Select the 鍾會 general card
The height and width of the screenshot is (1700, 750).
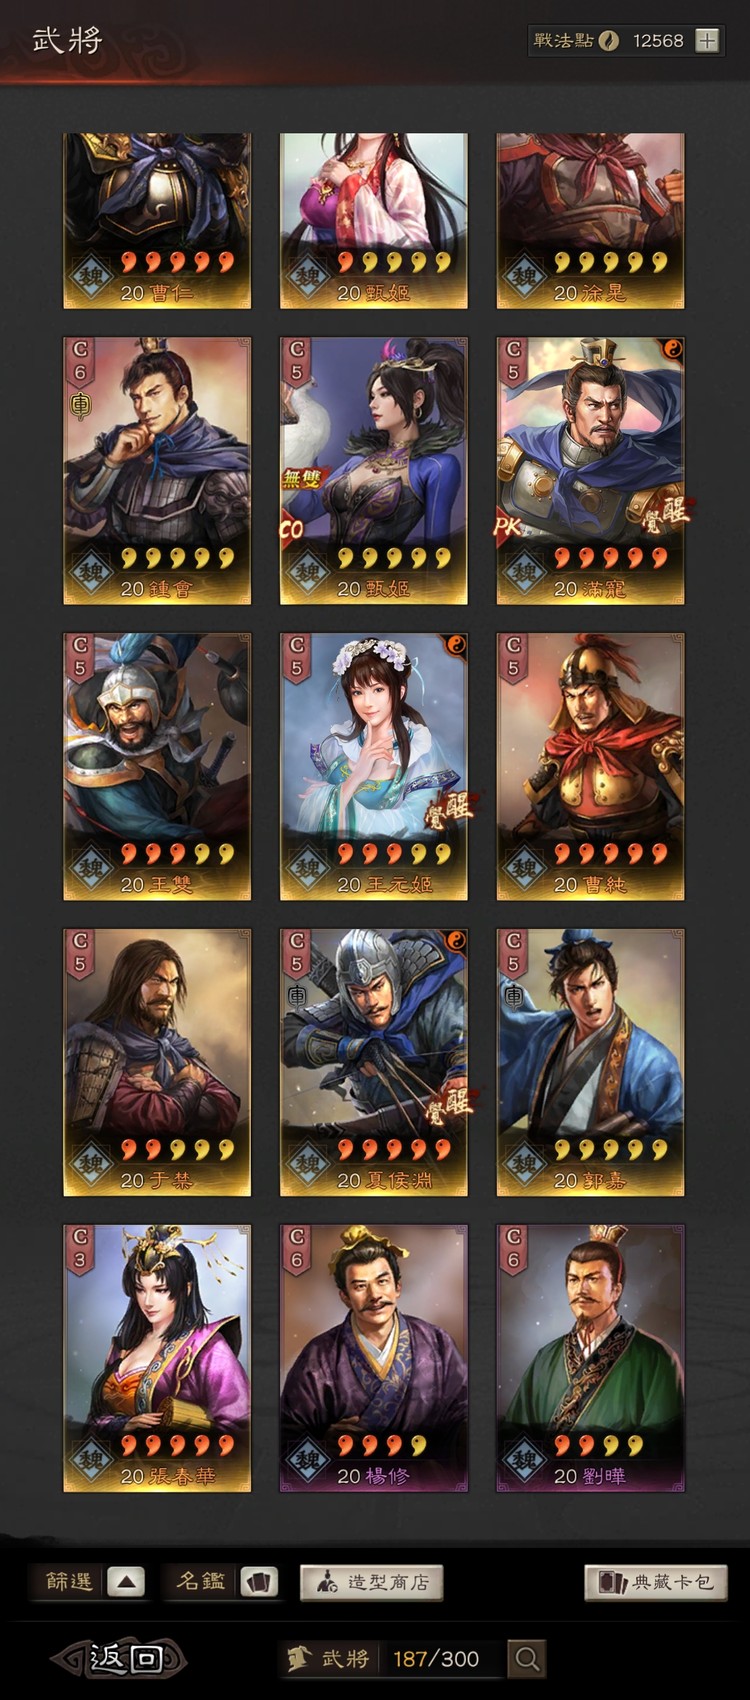click(157, 470)
